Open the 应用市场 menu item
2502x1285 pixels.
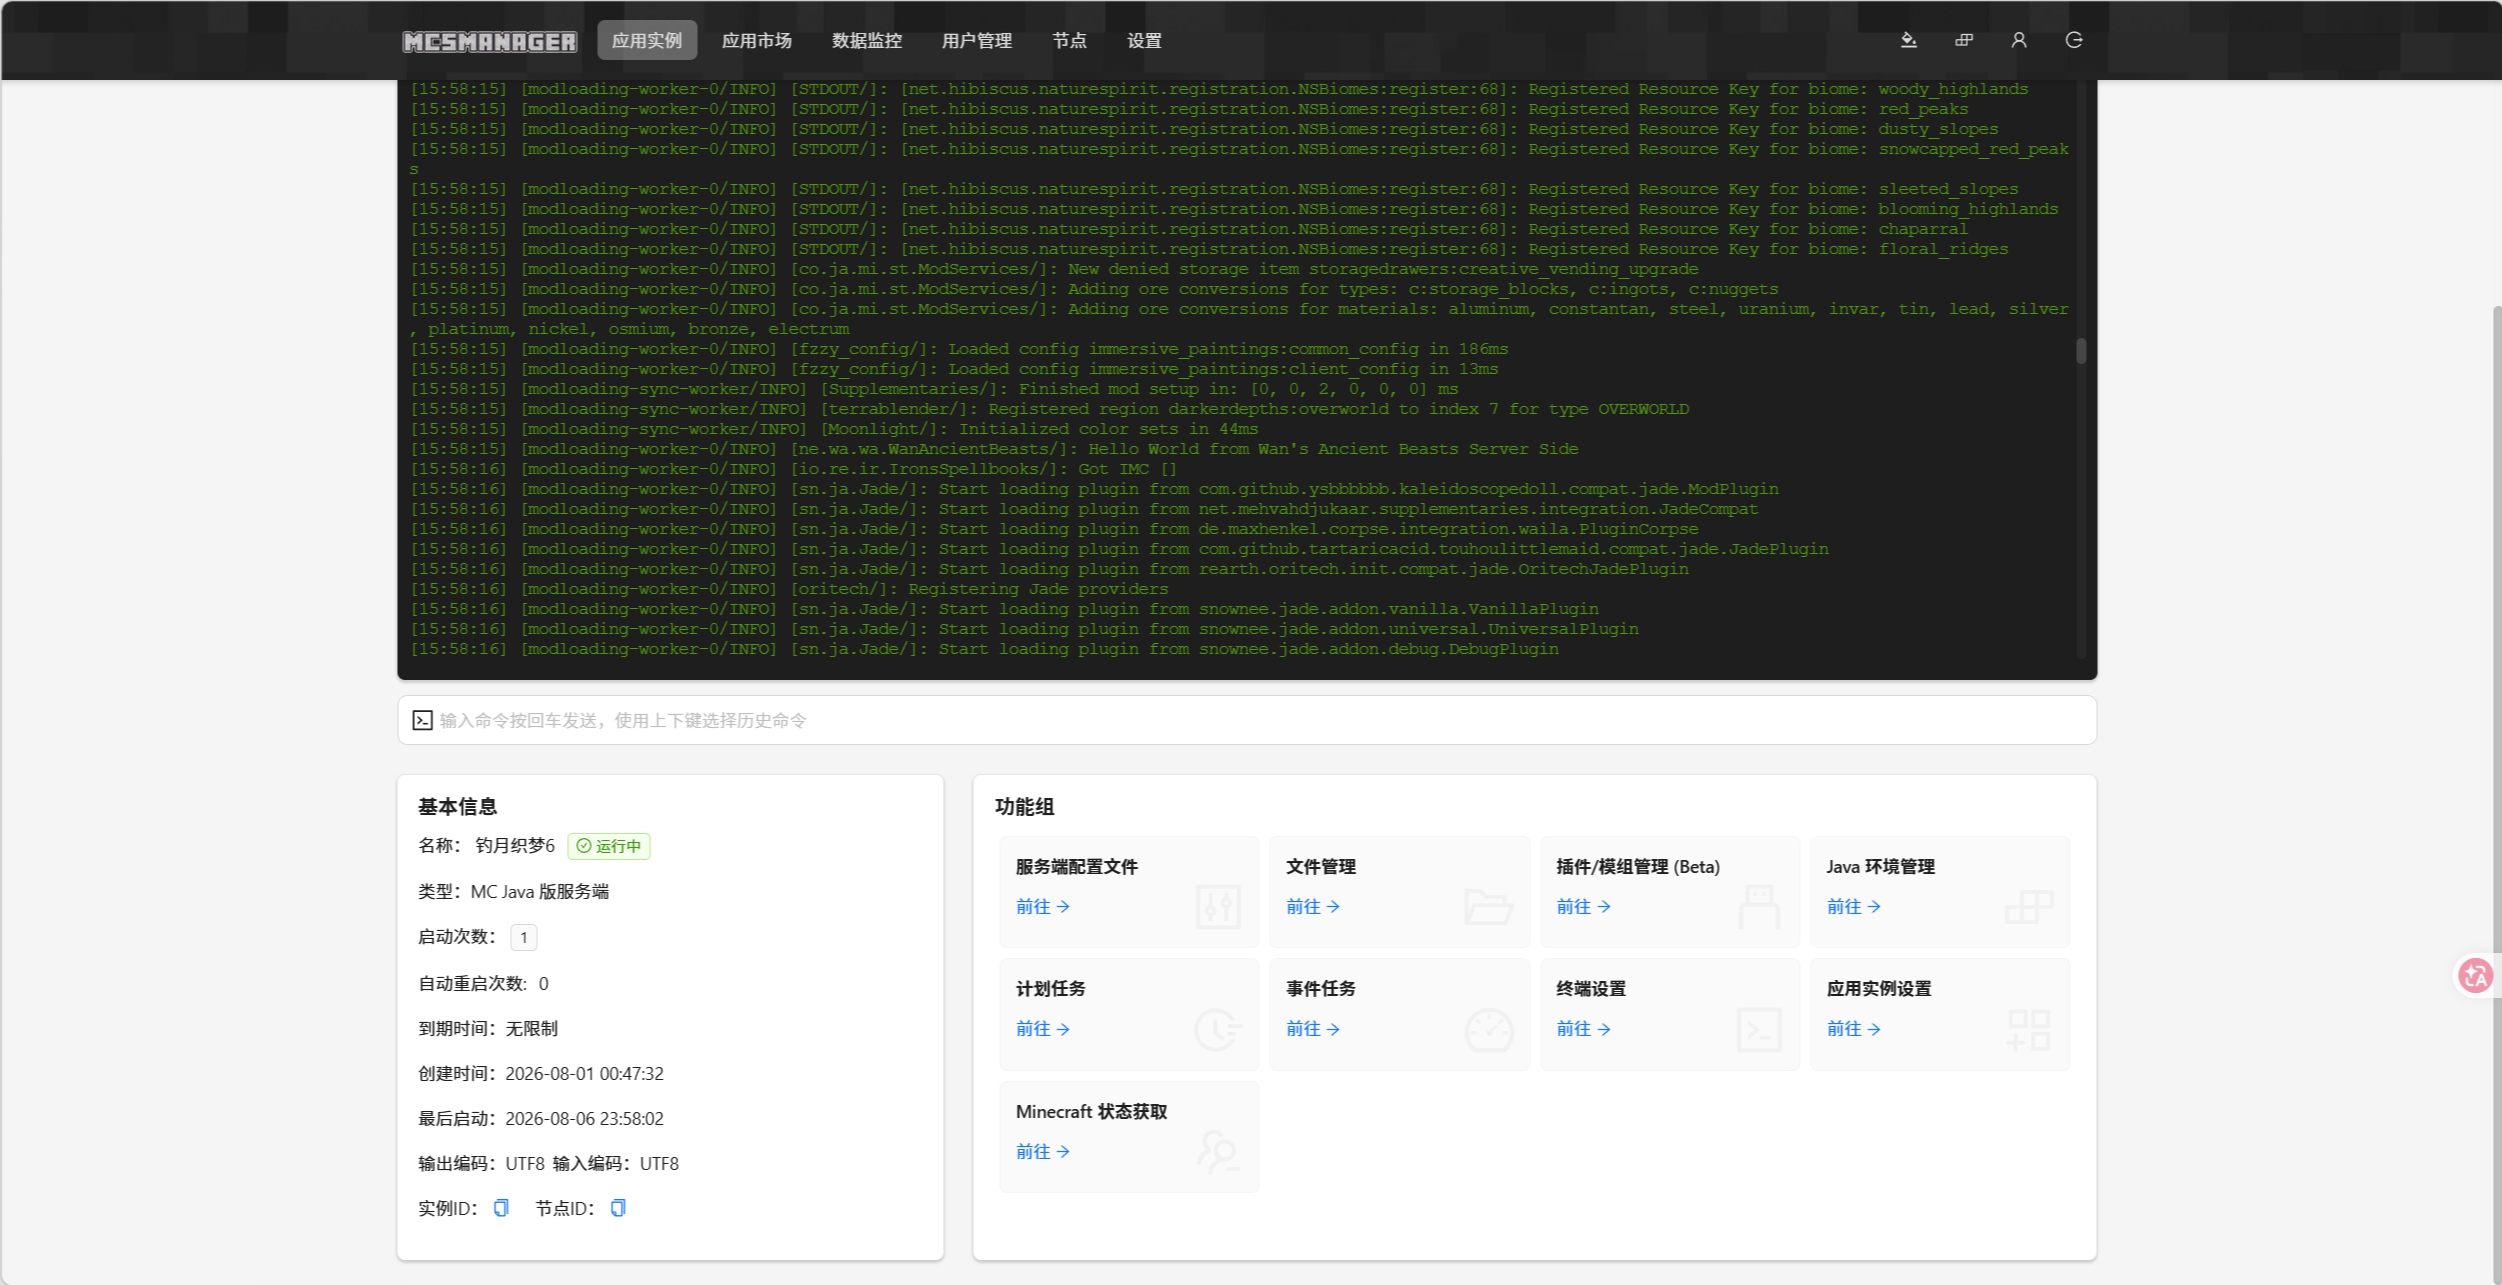coord(757,41)
